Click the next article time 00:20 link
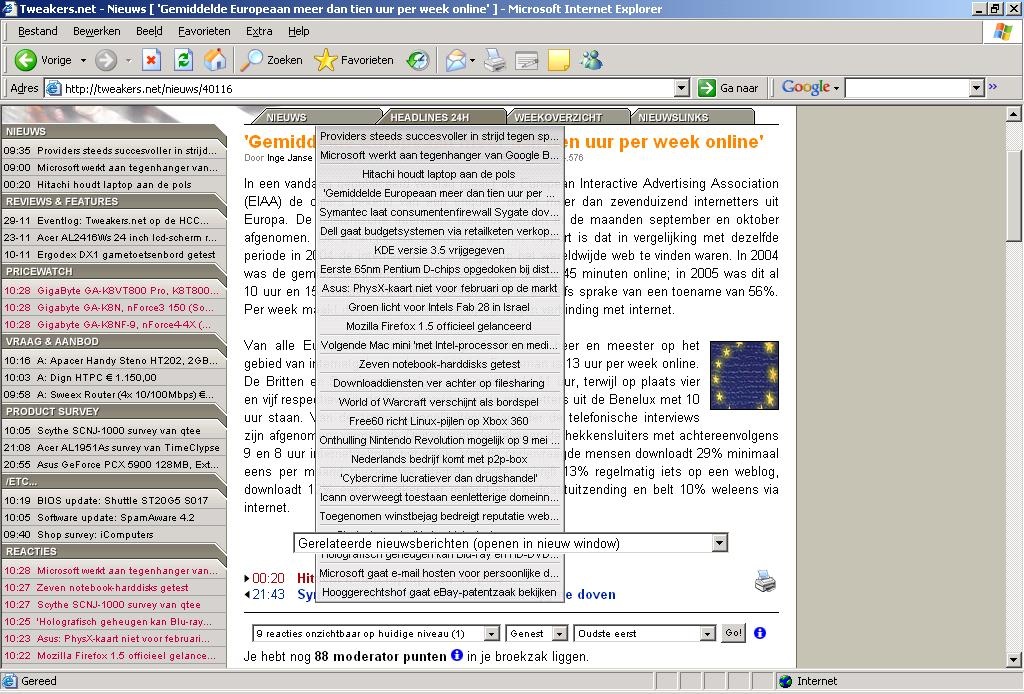This screenshot has width=1024, height=694. [268, 578]
